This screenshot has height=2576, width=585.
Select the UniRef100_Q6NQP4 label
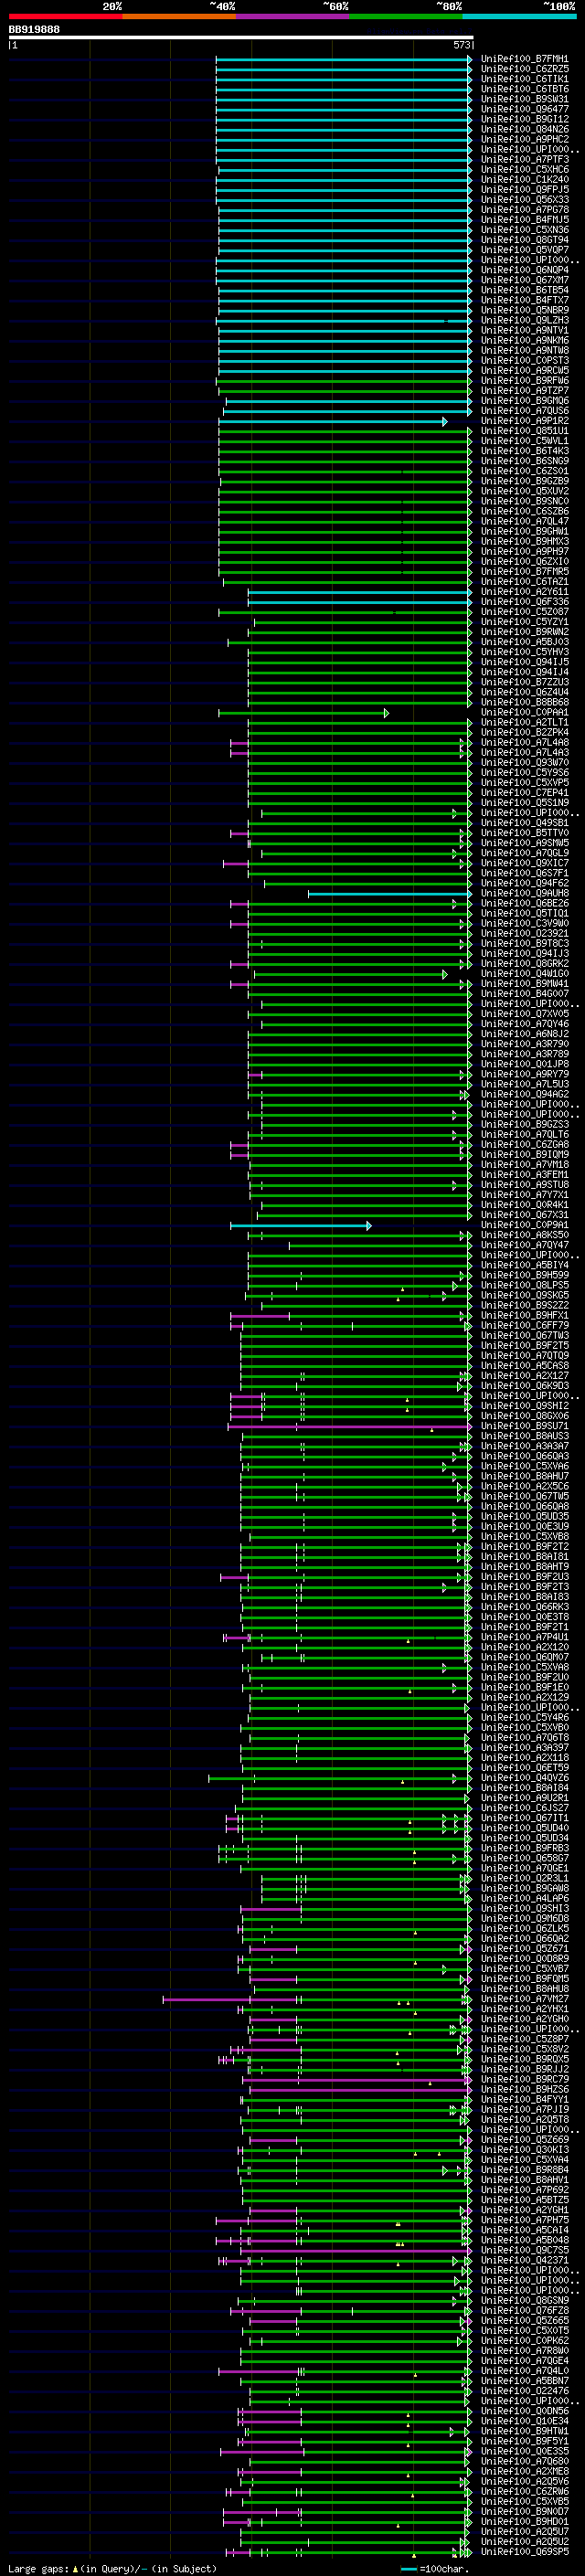click(524, 270)
